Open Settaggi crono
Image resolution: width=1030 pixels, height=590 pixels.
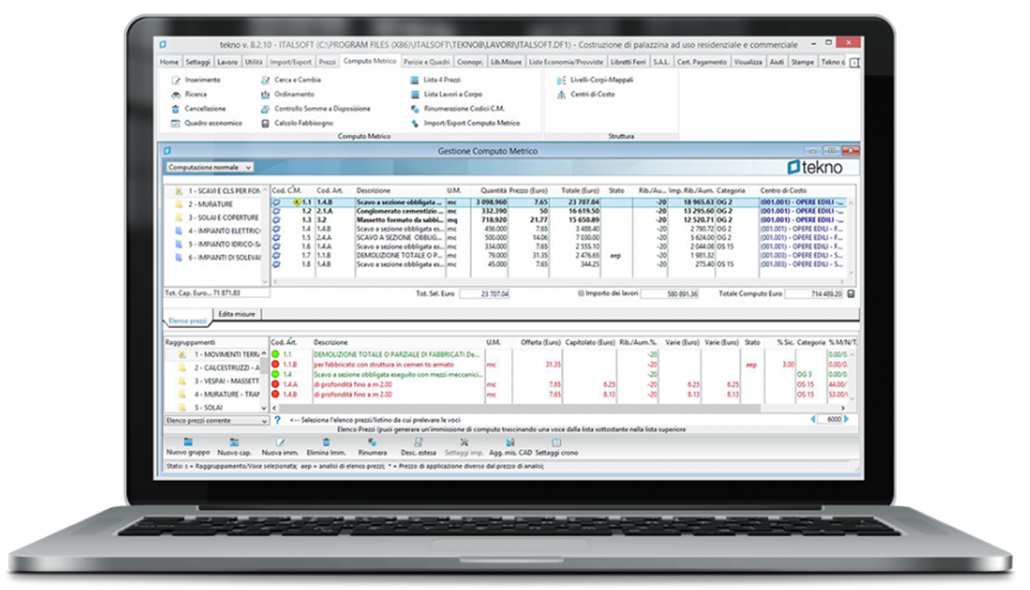point(556,447)
